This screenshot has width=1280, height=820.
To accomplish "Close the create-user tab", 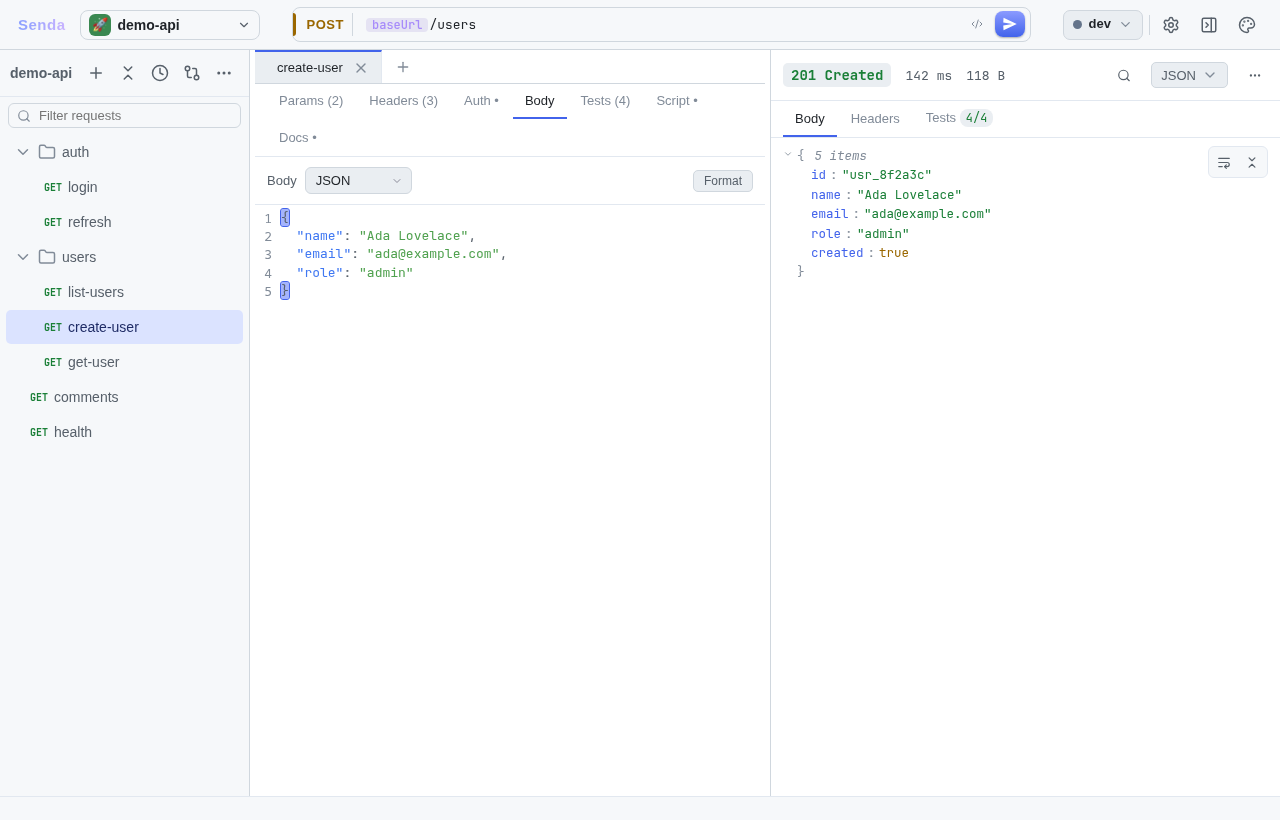I will click(361, 68).
